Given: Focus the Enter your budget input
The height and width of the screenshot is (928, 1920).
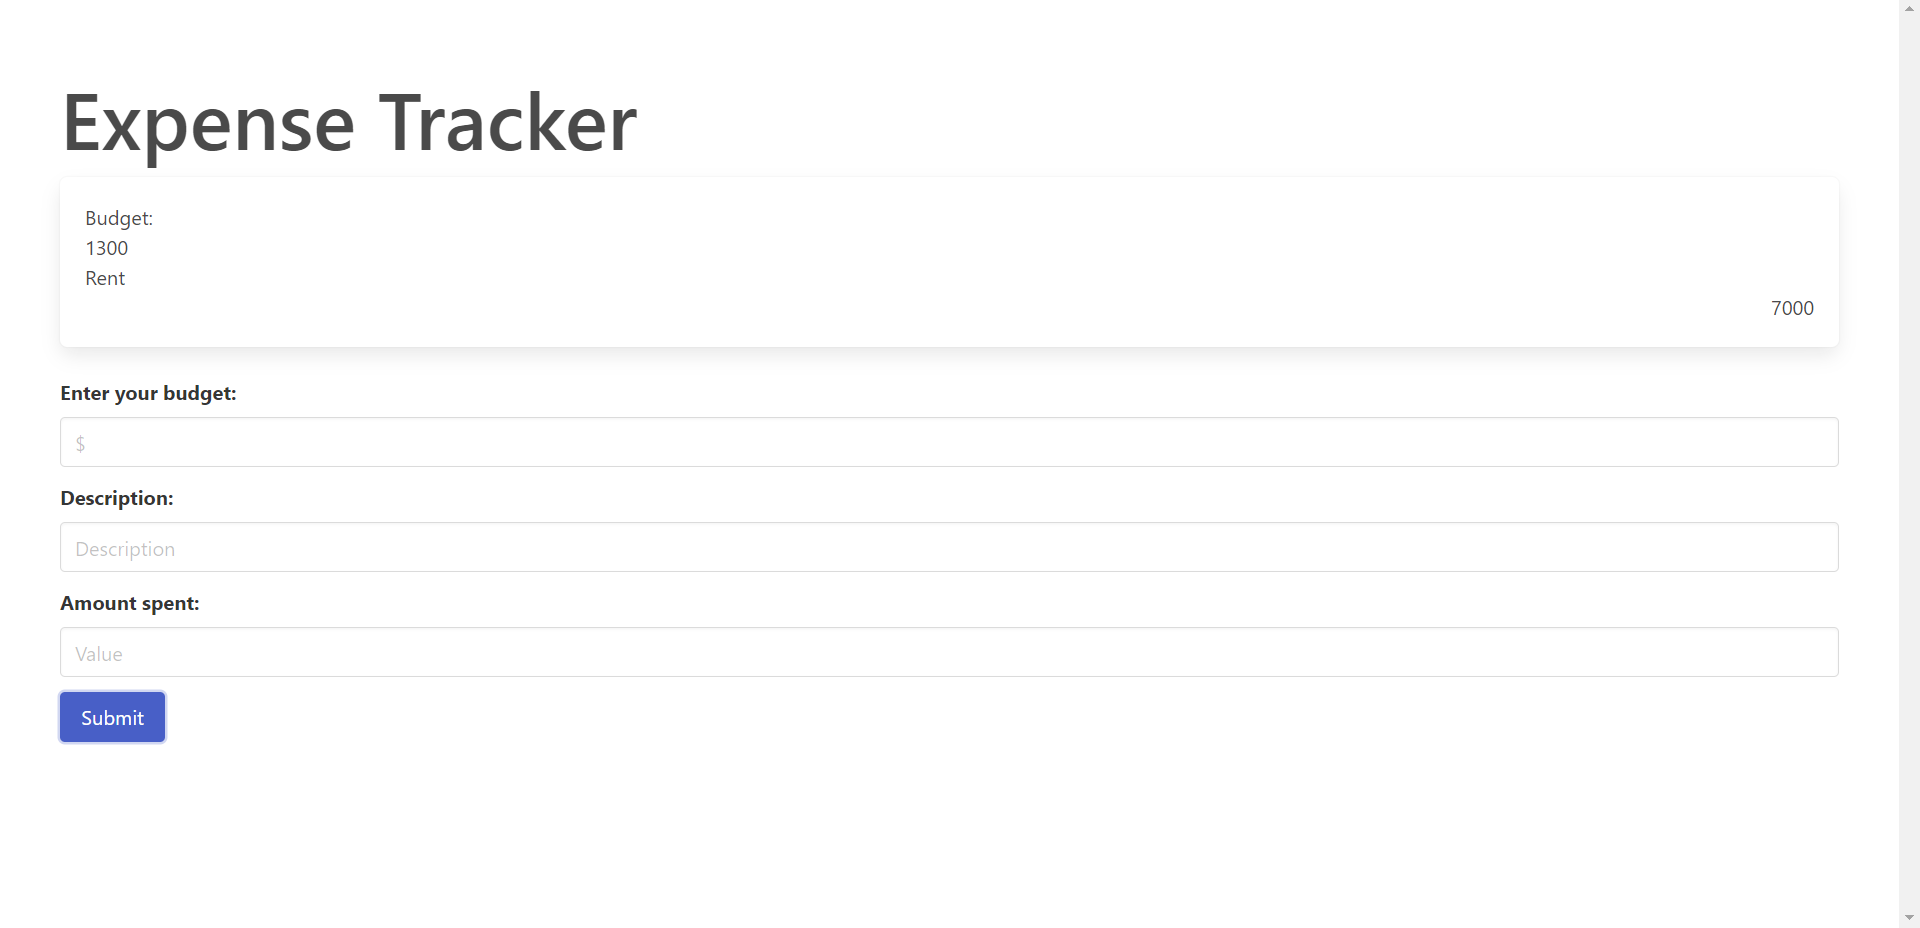Looking at the screenshot, I should (949, 442).
